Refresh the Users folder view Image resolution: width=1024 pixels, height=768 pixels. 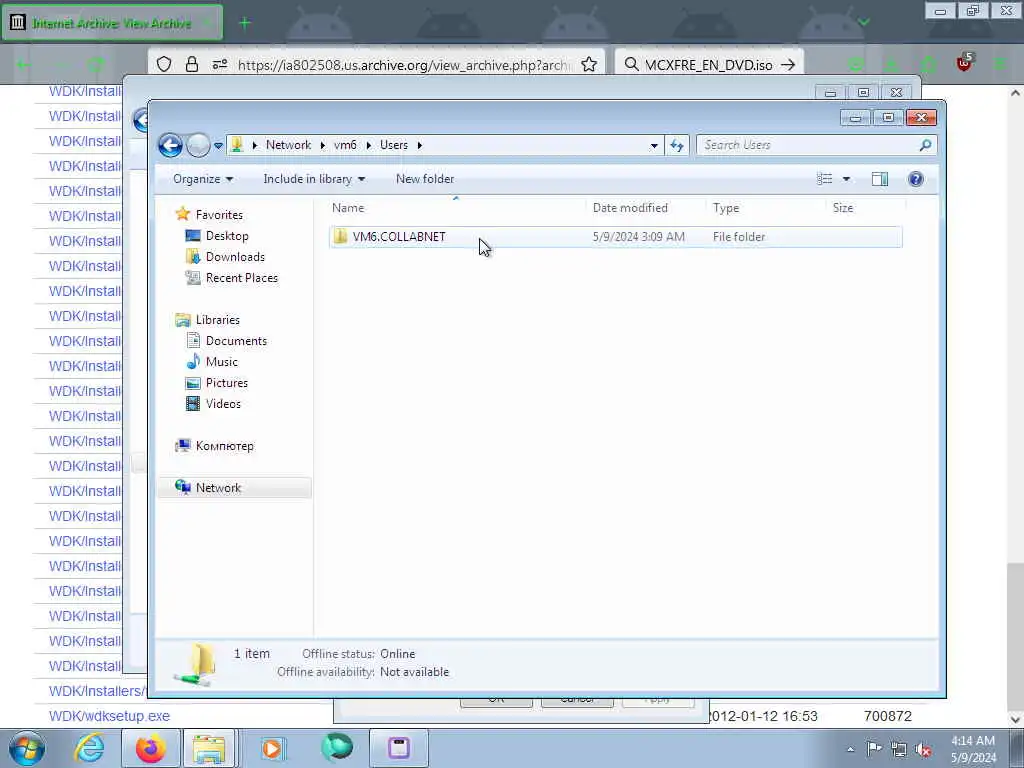677,146
